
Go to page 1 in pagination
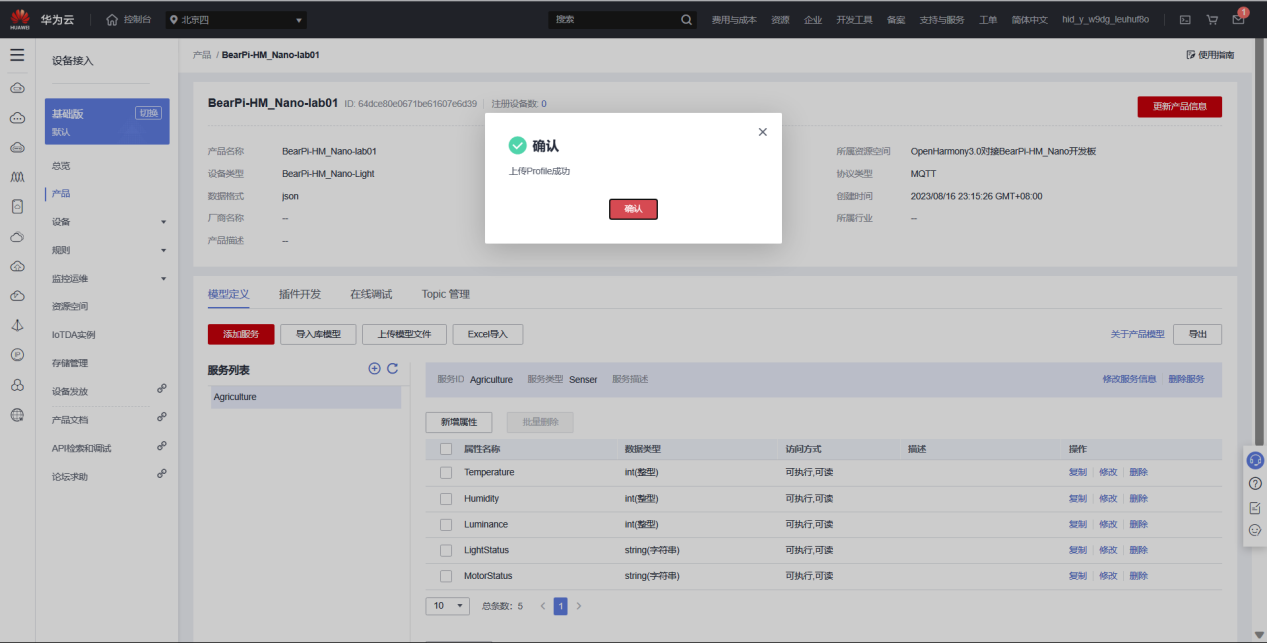point(561,606)
